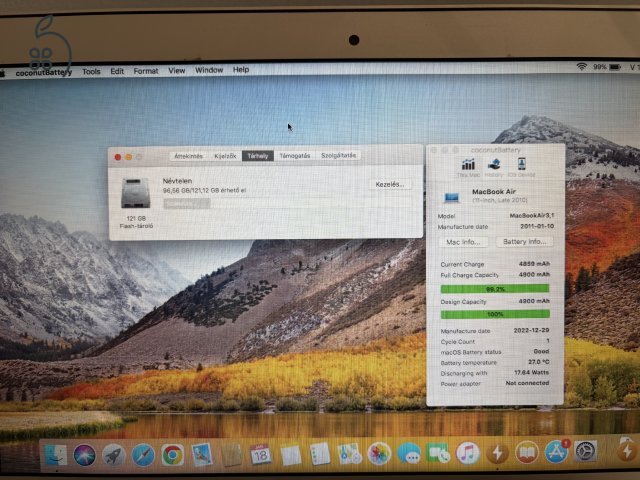Click the 100% design capacity bar
Screen dimensions: 640x480
[x=495, y=314]
